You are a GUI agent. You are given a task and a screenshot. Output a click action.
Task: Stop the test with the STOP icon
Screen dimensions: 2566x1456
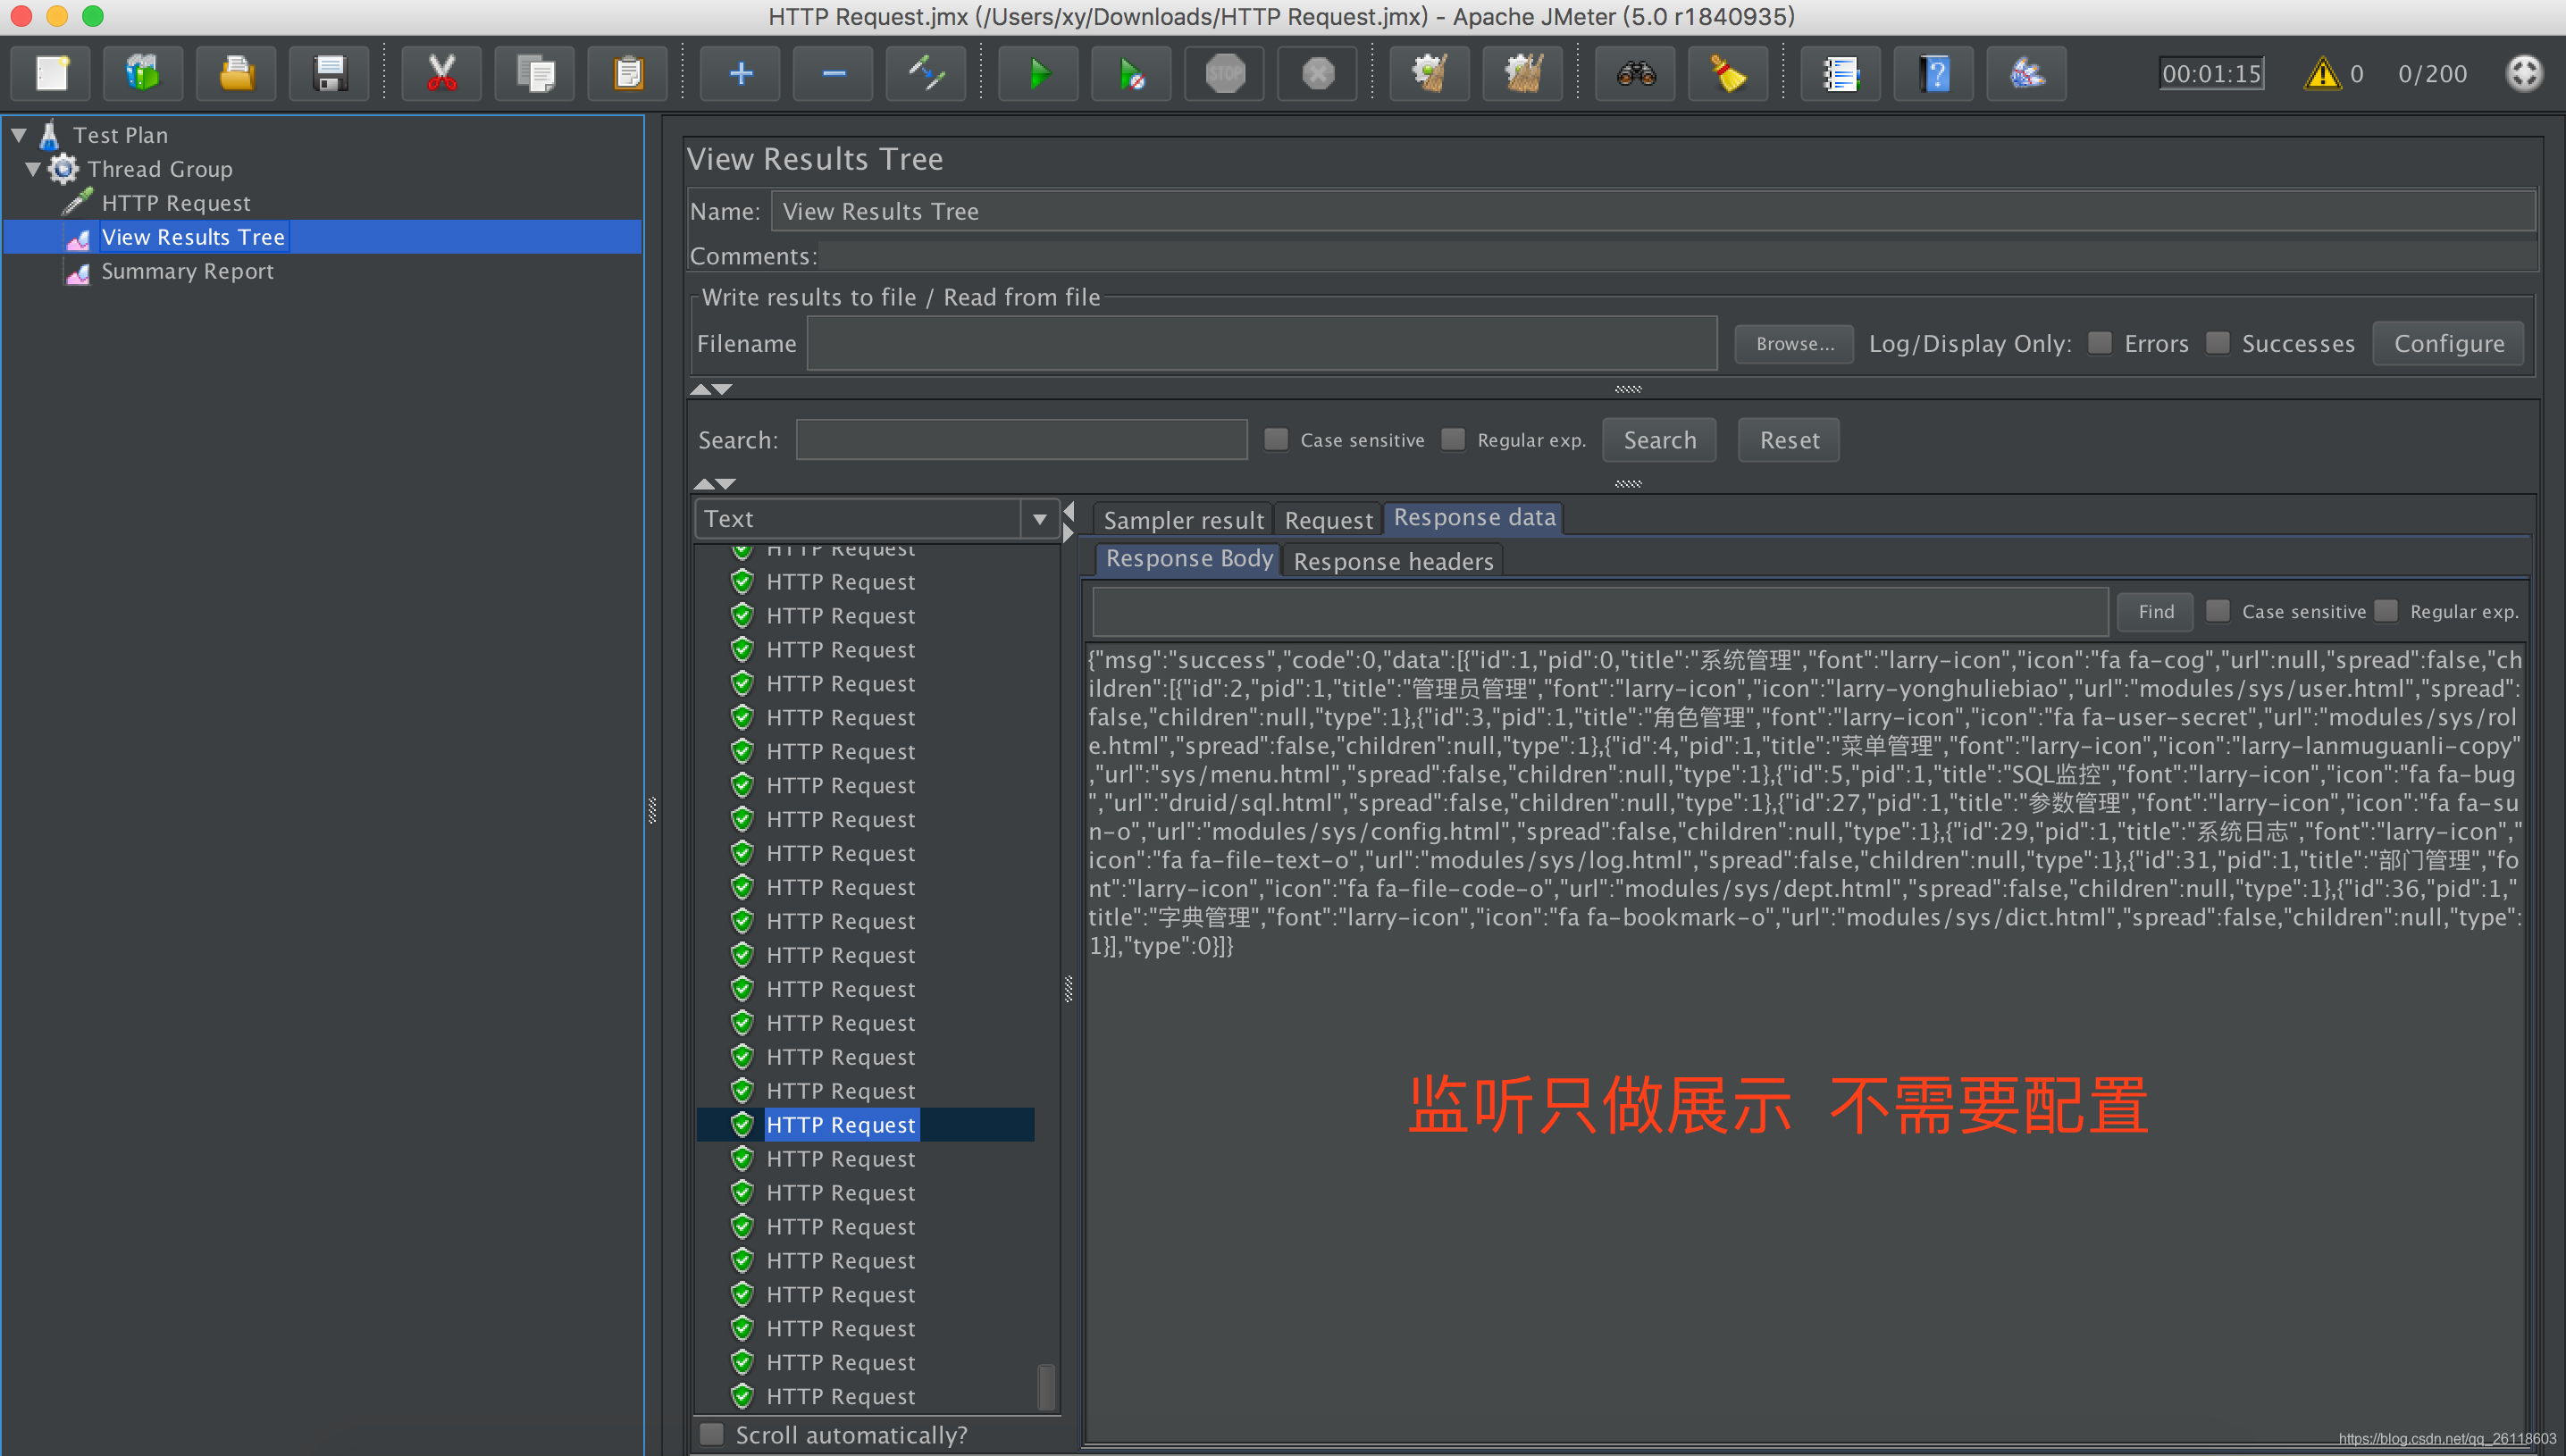[x=1225, y=73]
